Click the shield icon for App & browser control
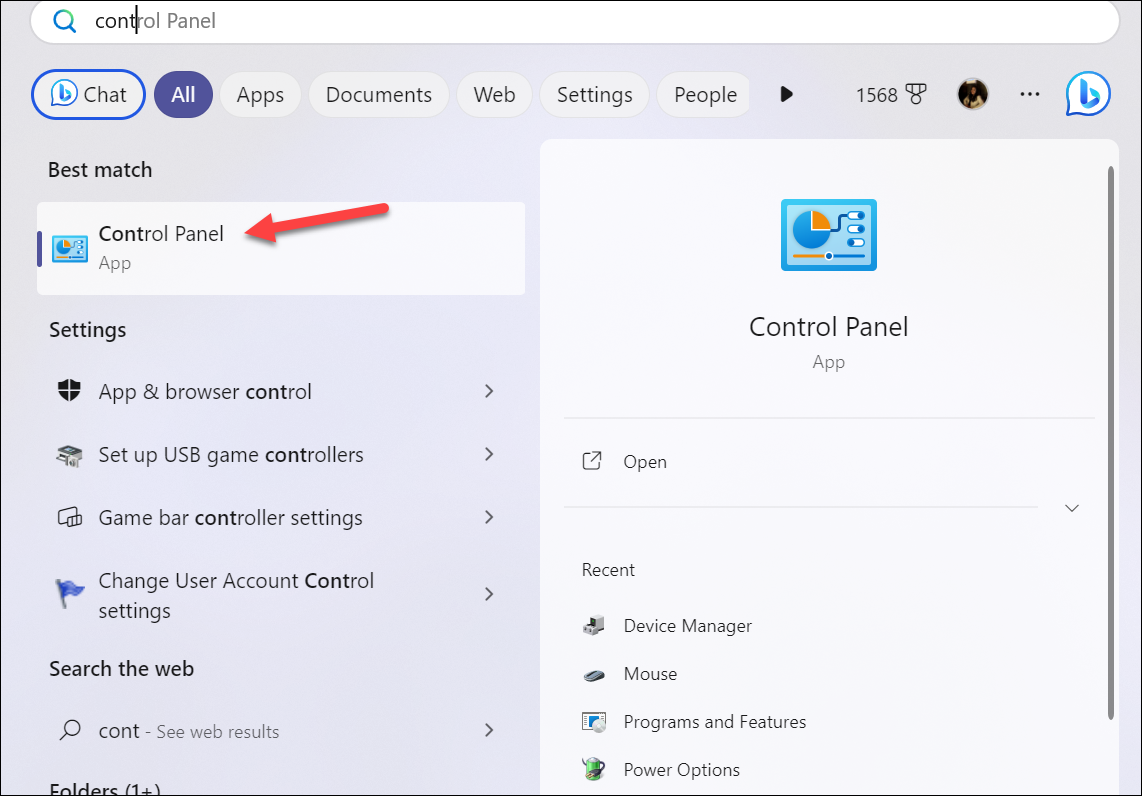Viewport: 1142px width, 796px height. 69,390
